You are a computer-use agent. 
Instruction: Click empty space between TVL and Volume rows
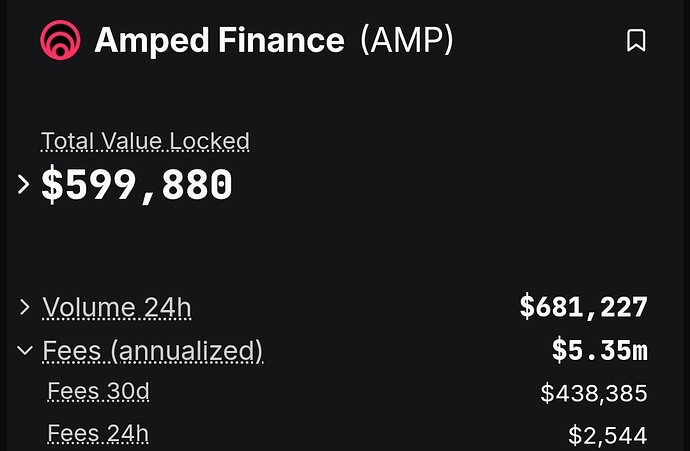[x=343, y=251]
